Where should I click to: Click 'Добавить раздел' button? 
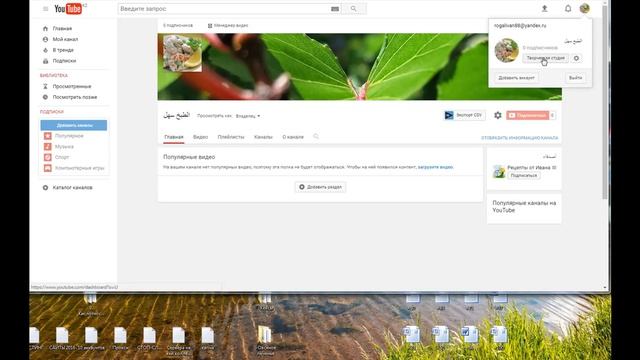click(x=320, y=187)
